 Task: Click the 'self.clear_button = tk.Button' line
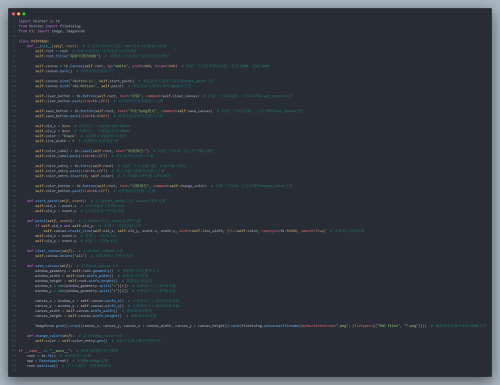click(x=164, y=96)
